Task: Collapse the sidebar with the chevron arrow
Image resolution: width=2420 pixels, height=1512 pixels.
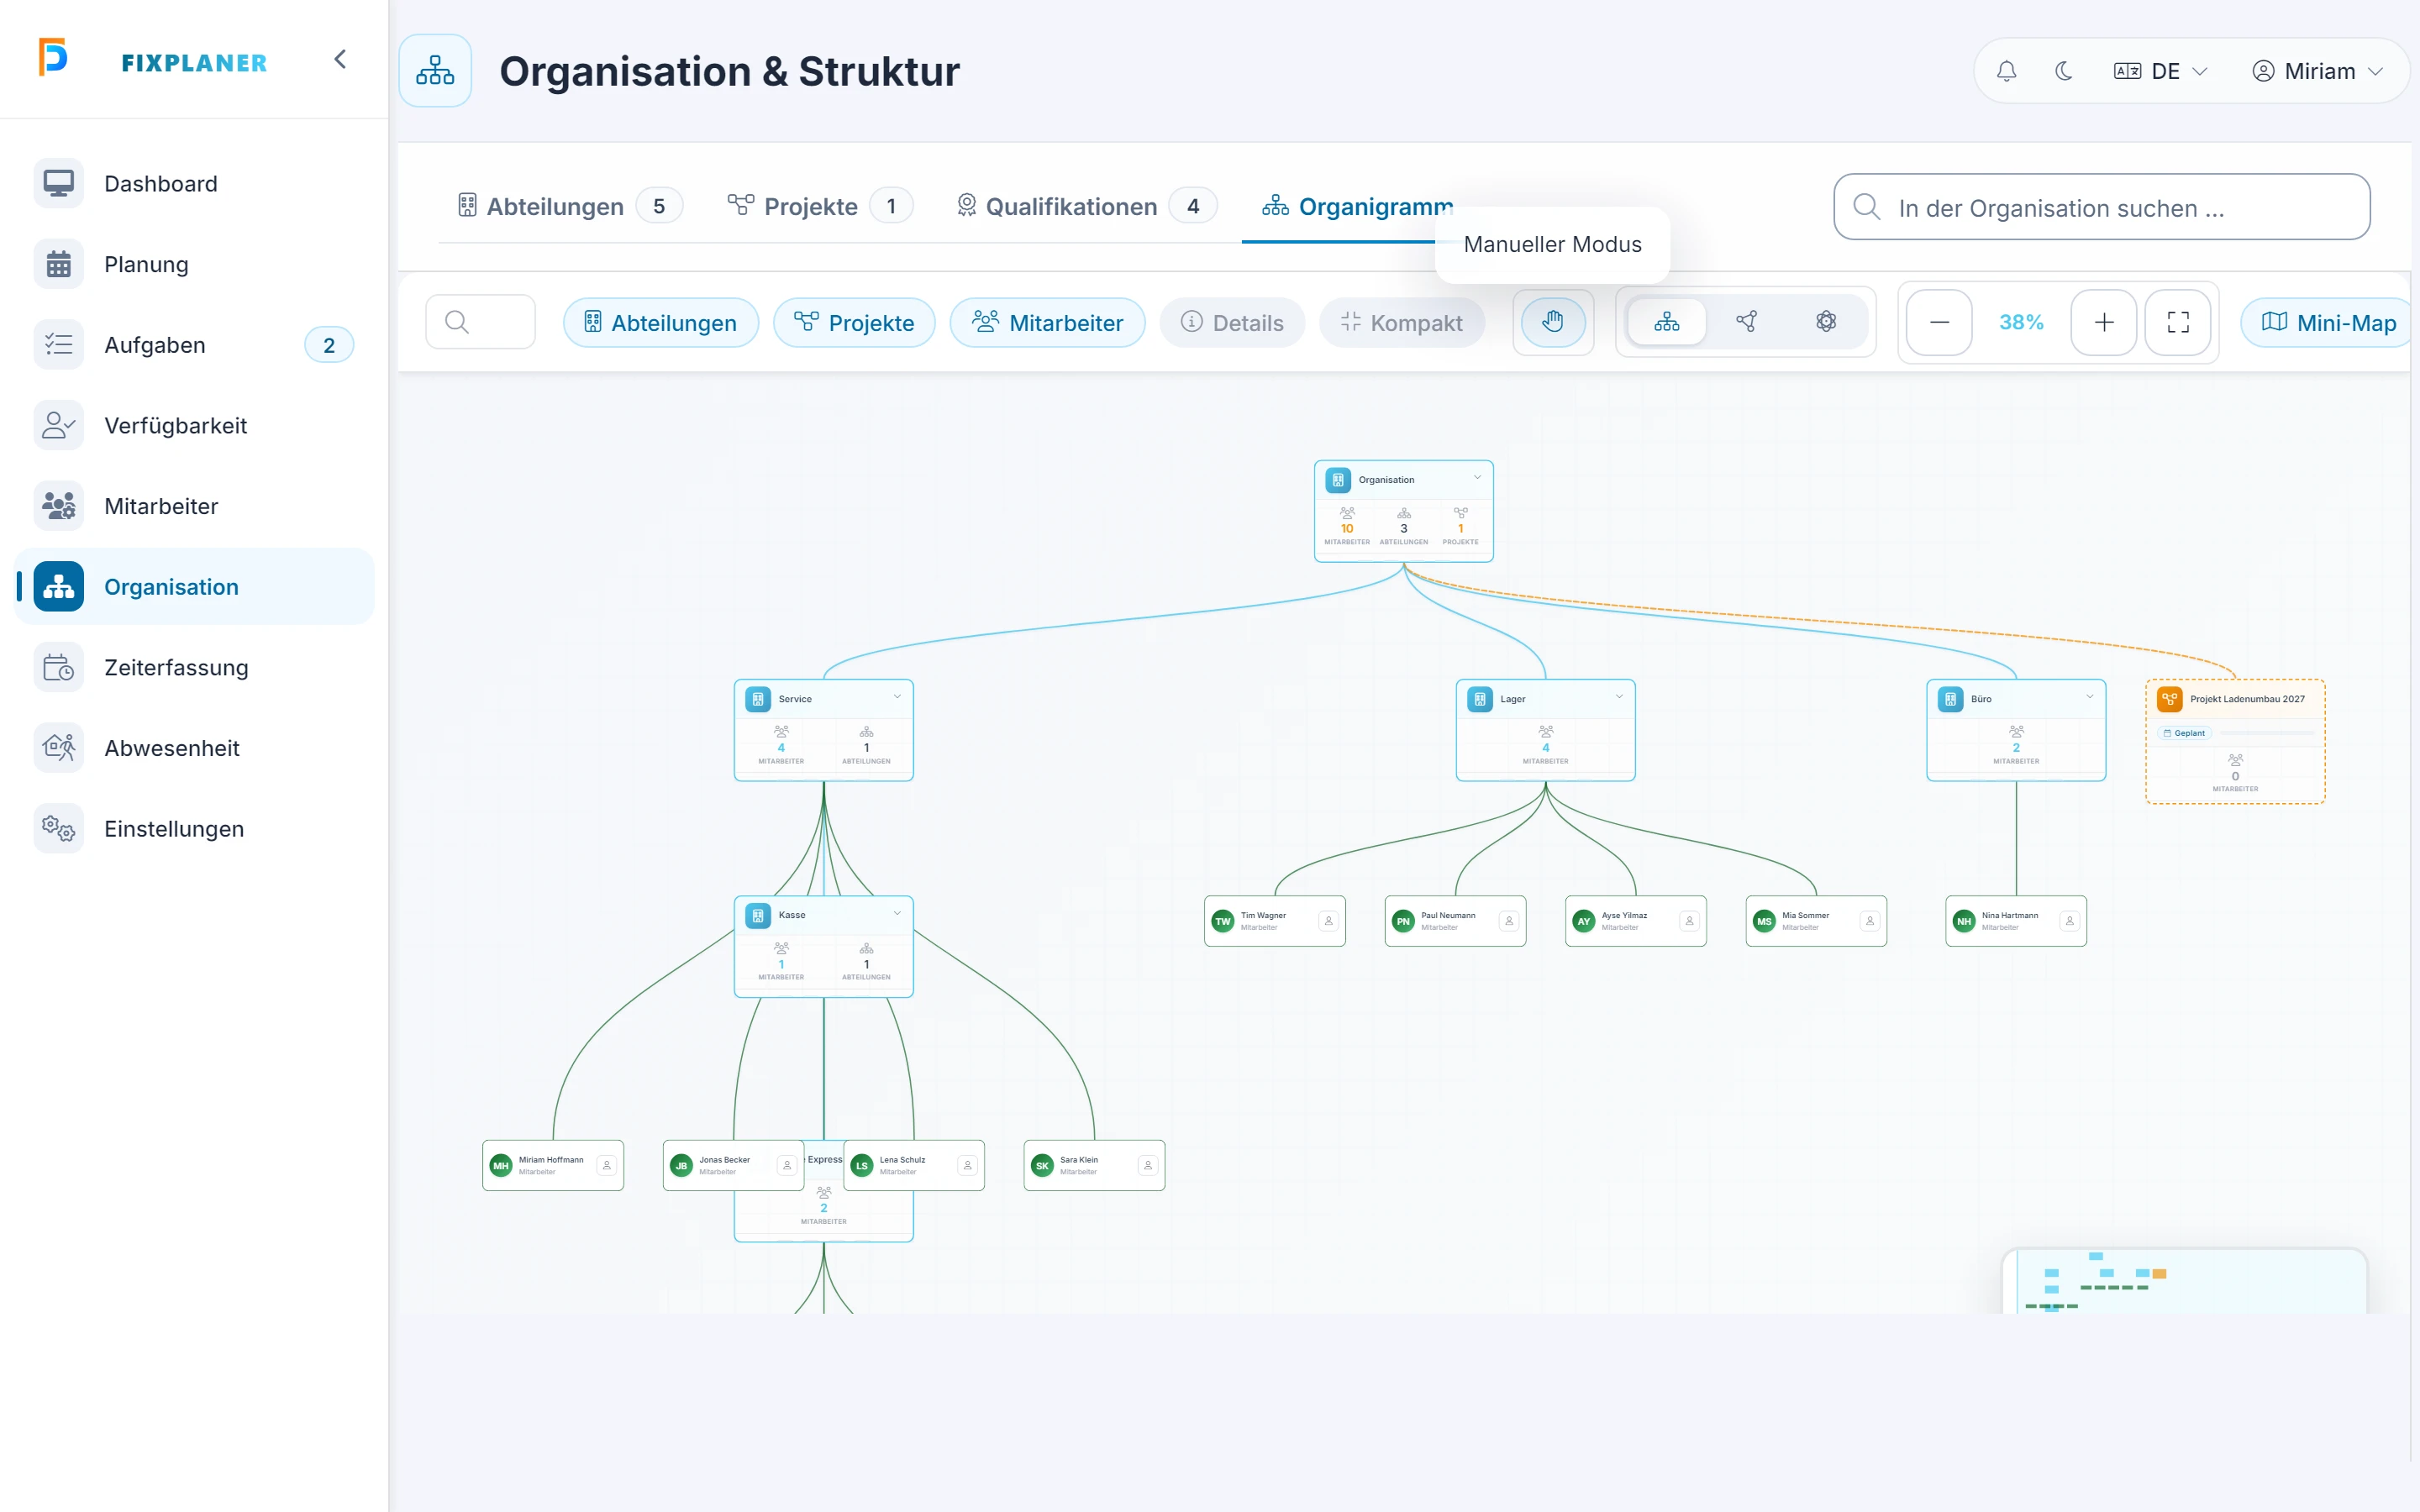Action: tap(340, 60)
